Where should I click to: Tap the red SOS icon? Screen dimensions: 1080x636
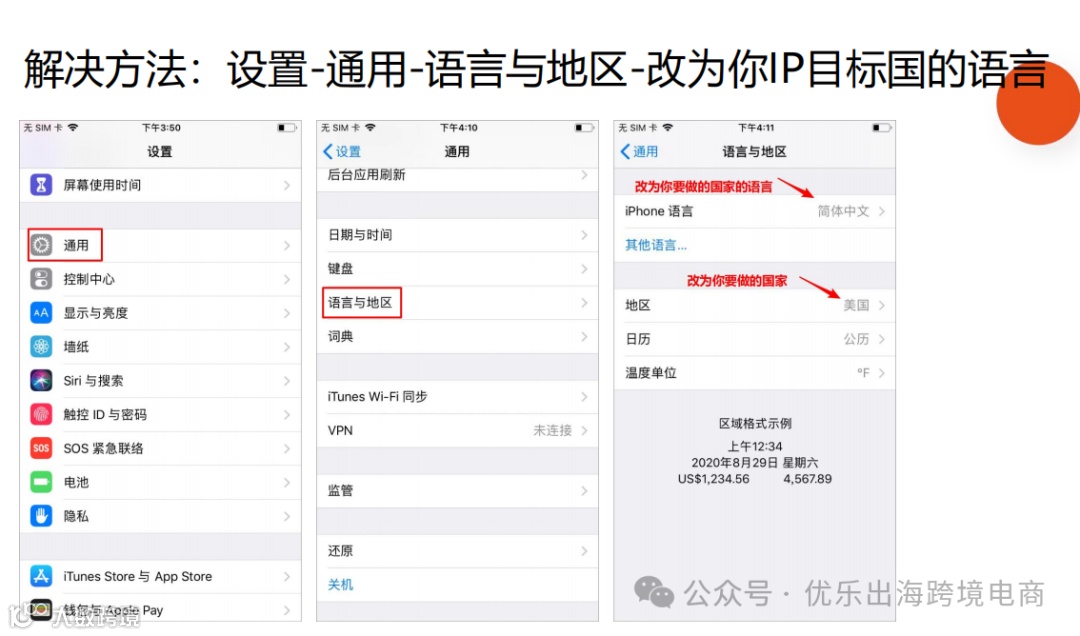[41, 448]
